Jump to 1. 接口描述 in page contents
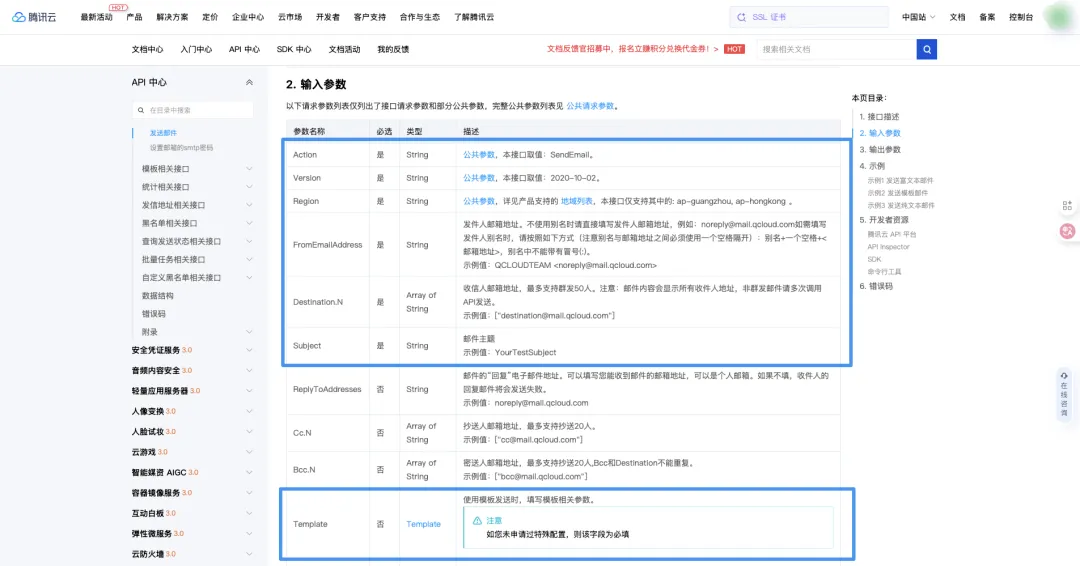The height and width of the screenshot is (566, 1080). coord(879,117)
